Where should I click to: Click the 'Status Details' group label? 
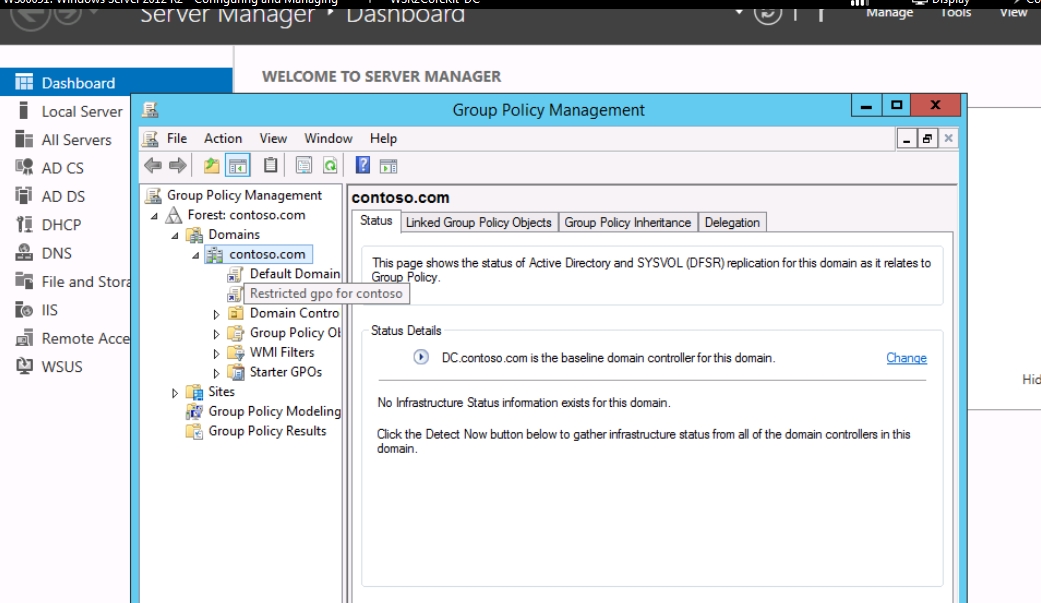point(406,330)
